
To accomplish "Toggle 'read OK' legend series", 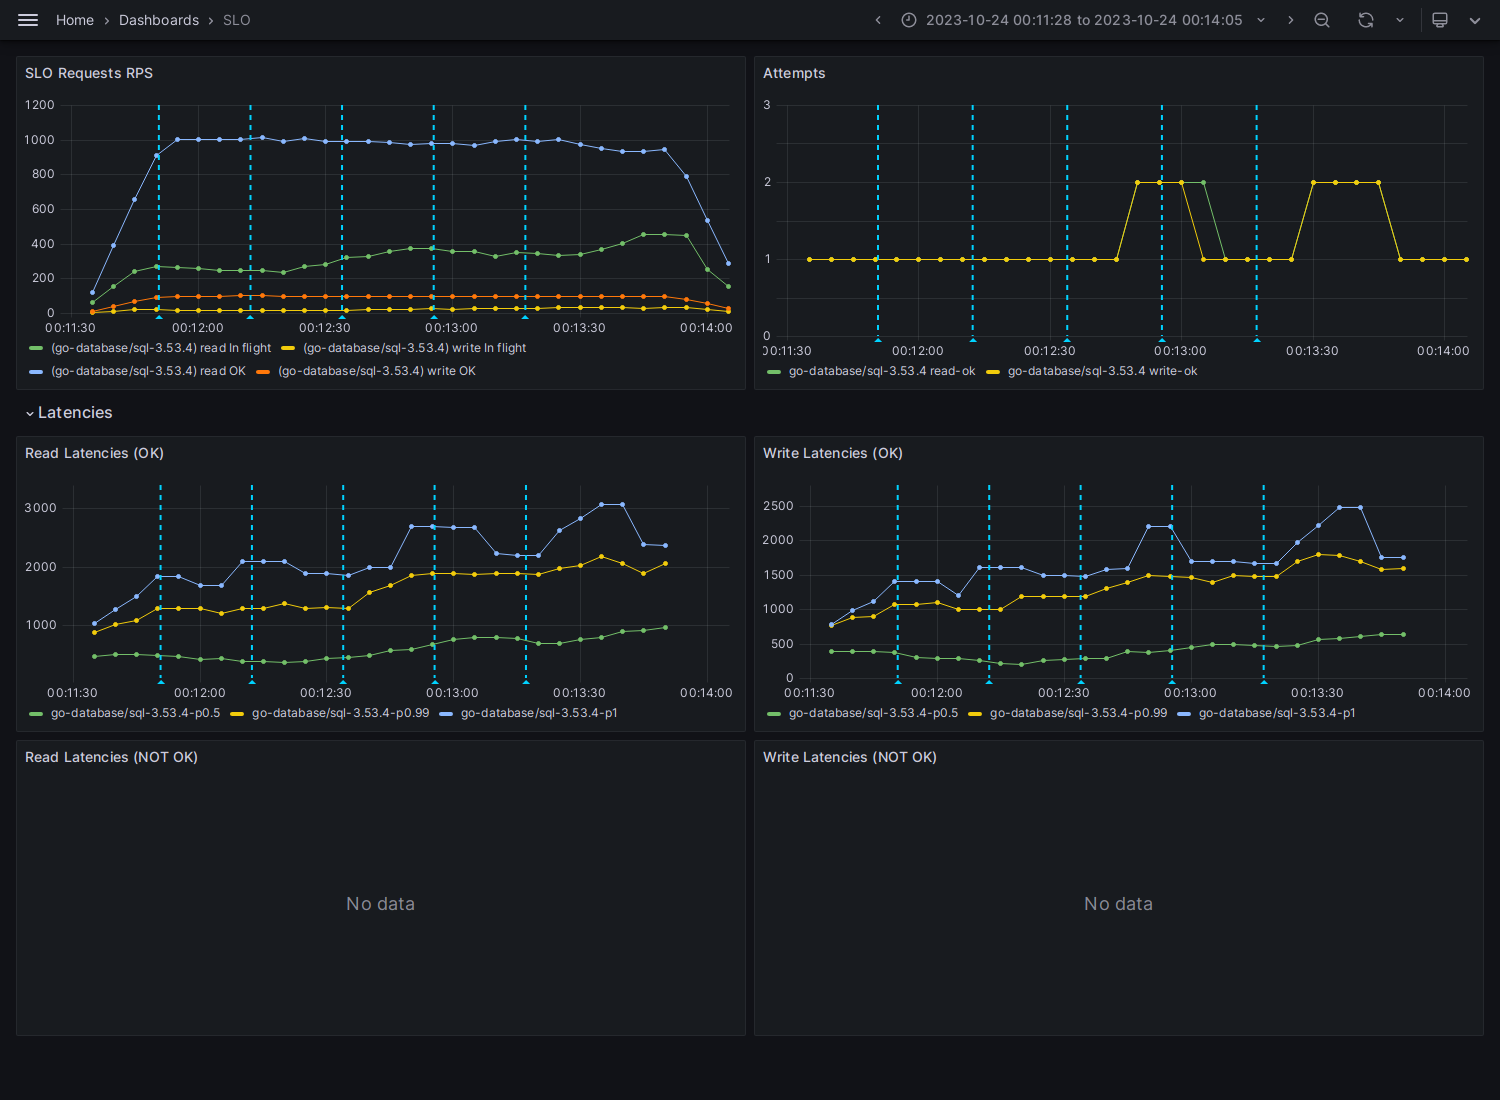I will tap(148, 371).
